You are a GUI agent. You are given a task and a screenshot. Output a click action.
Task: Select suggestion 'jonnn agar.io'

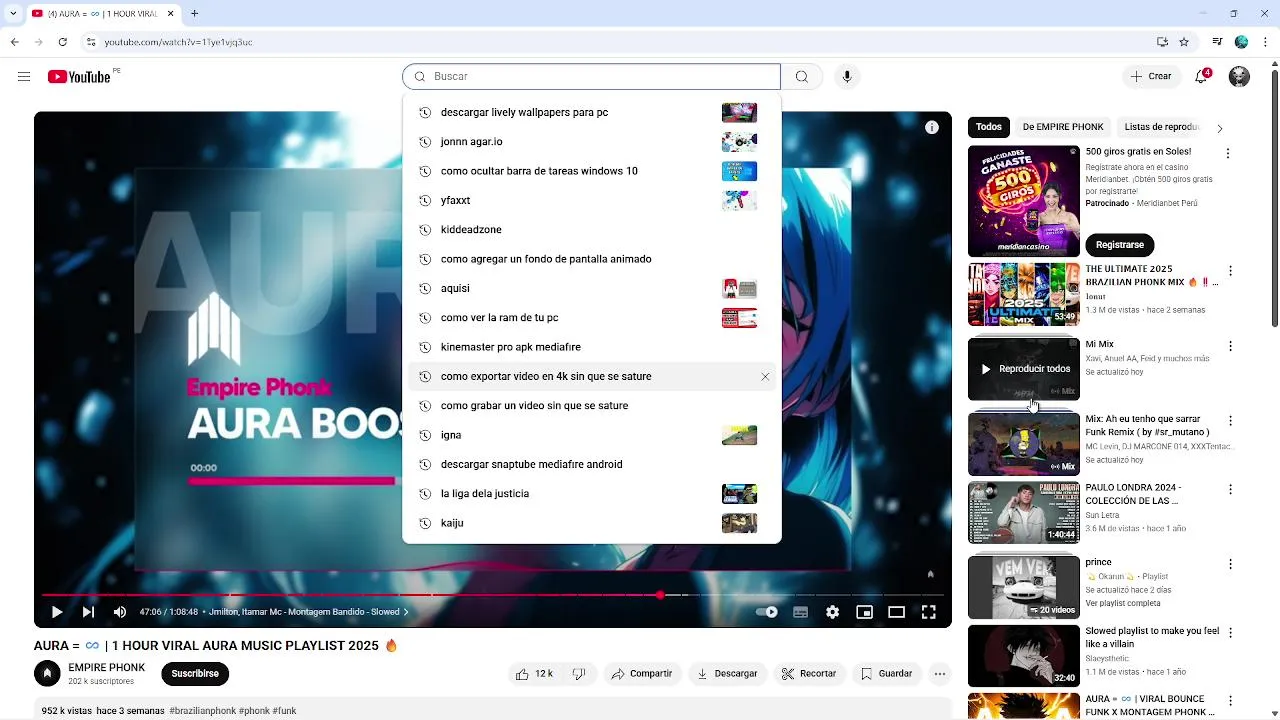[x=591, y=142]
